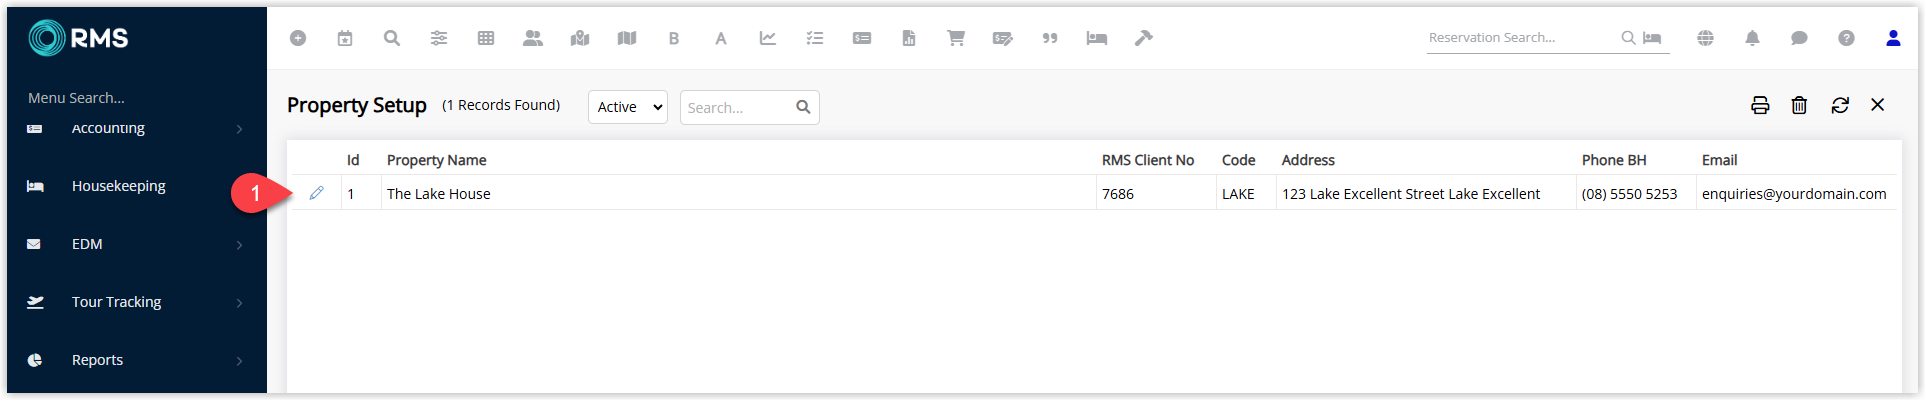Expand the Tour Tracking menu

pyautogui.click(x=136, y=302)
